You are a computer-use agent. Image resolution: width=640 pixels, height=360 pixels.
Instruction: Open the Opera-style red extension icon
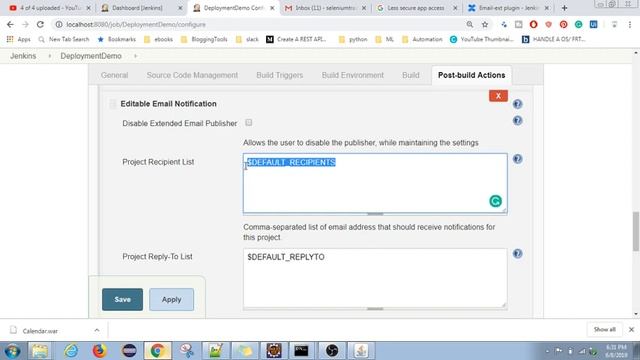coord(533,24)
